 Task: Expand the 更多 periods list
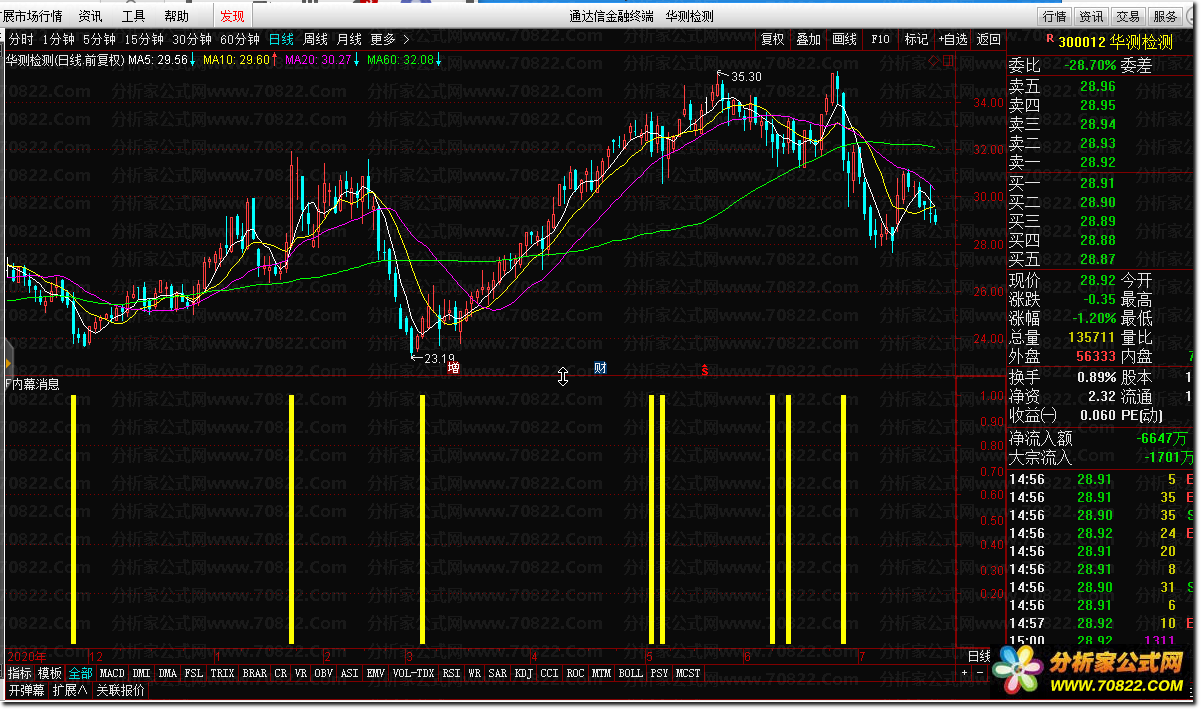[389, 39]
